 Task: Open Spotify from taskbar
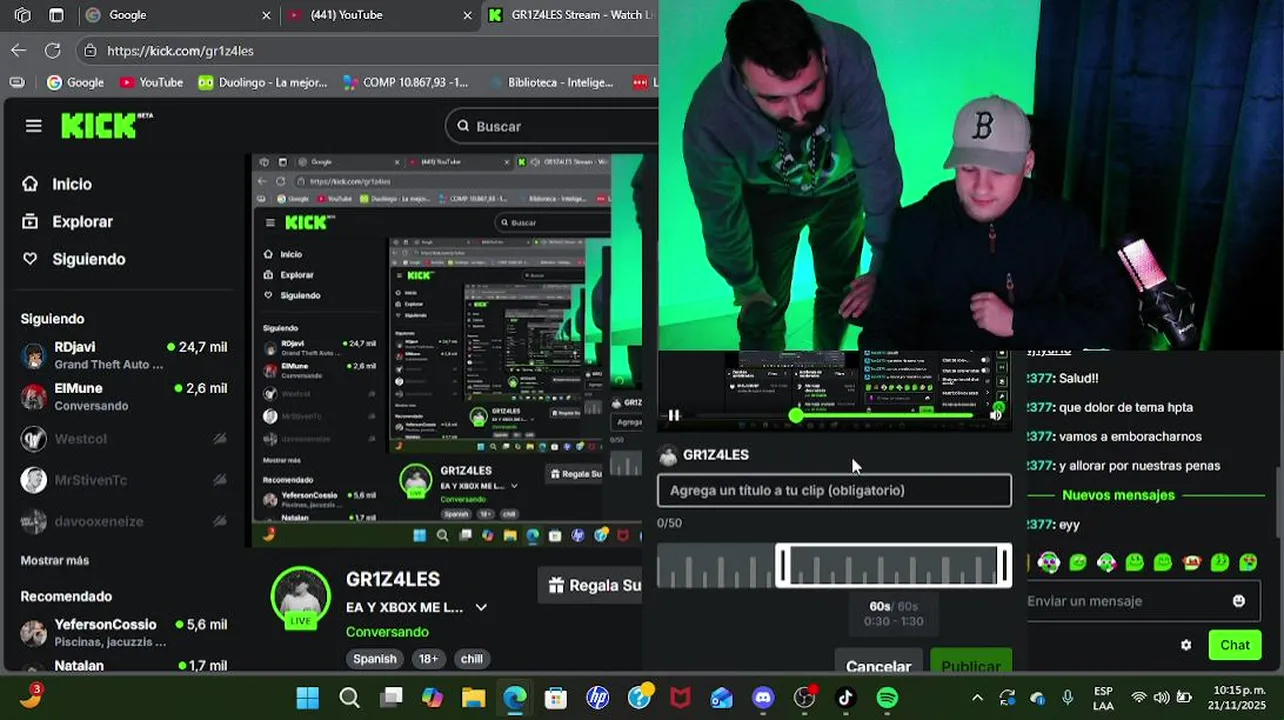[x=887, y=697]
